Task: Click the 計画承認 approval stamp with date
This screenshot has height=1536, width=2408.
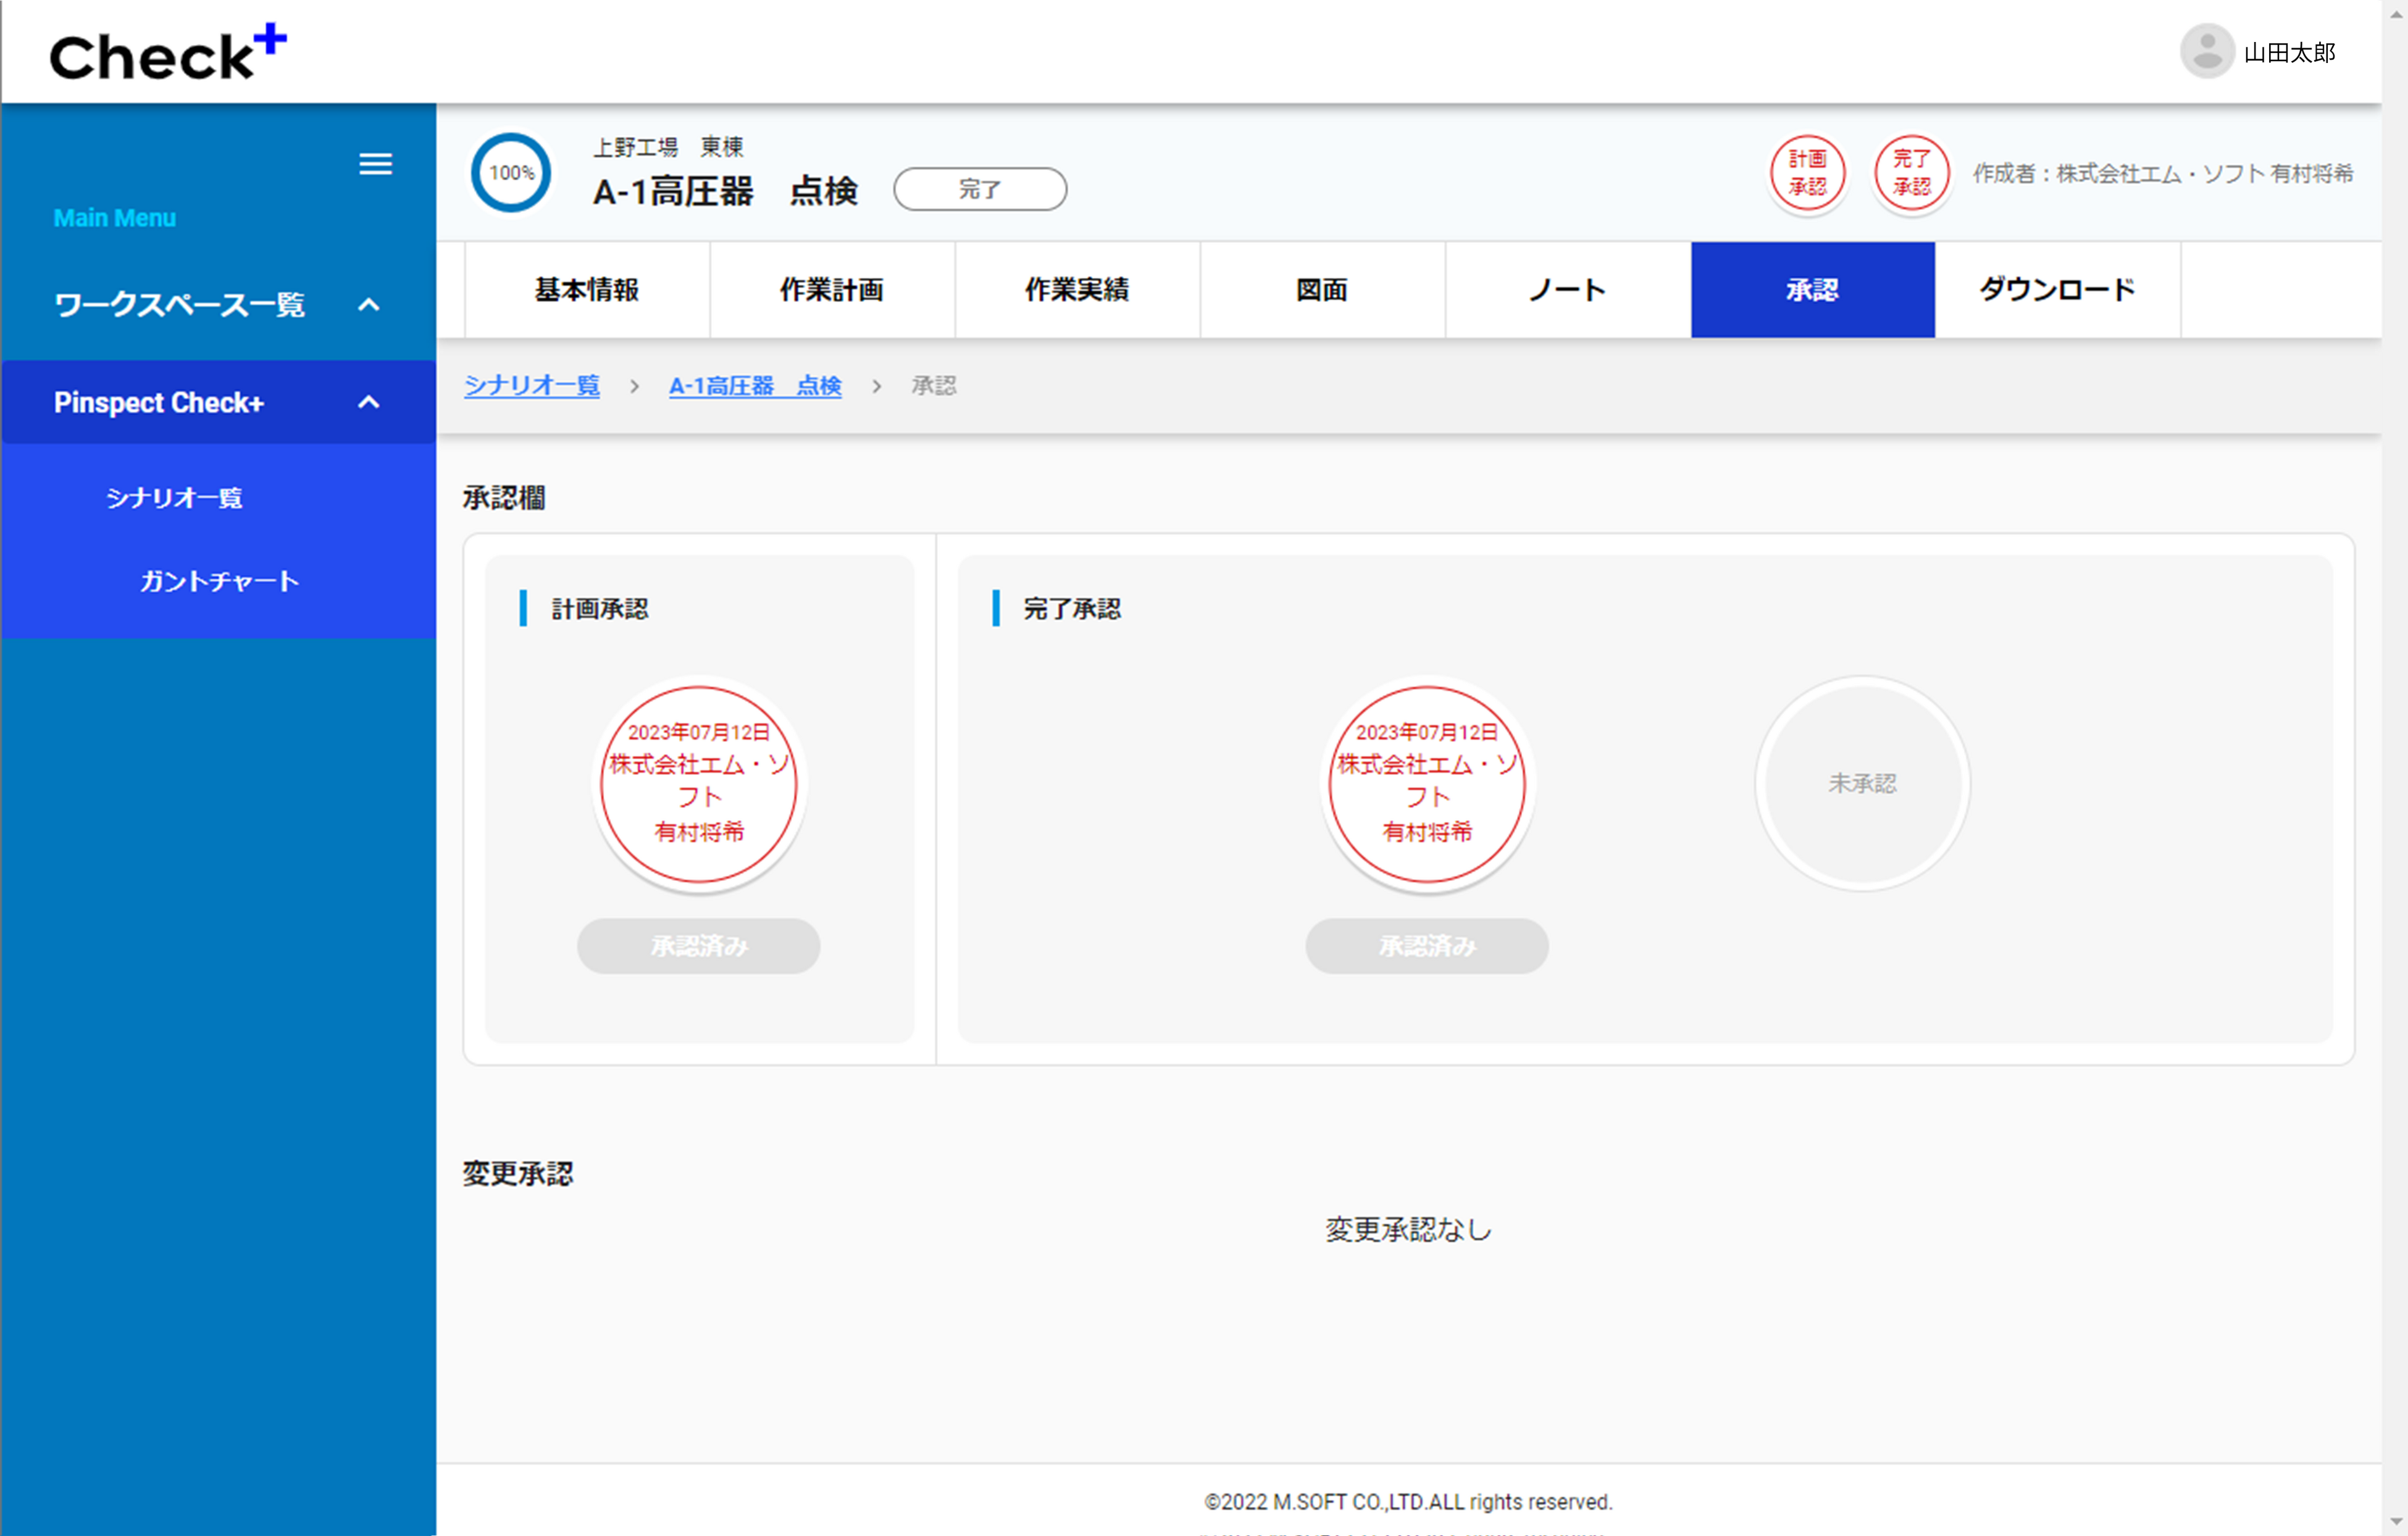Action: pyautogui.click(x=699, y=783)
